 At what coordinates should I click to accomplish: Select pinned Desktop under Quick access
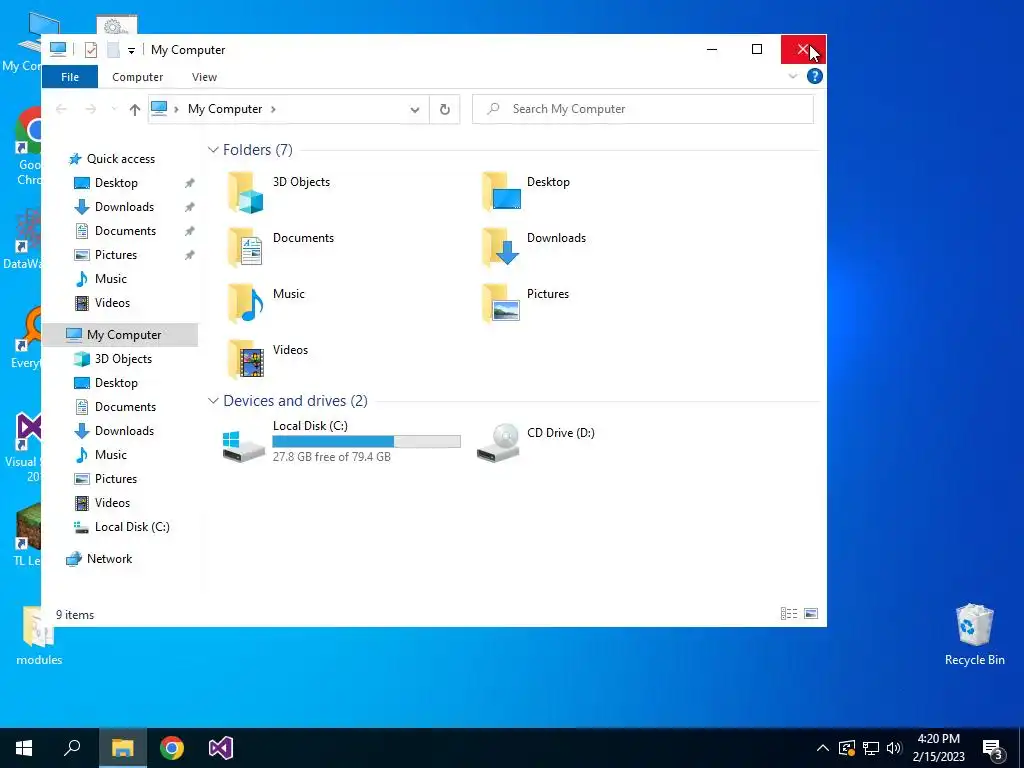pyautogui.click(x=116, y=183)
